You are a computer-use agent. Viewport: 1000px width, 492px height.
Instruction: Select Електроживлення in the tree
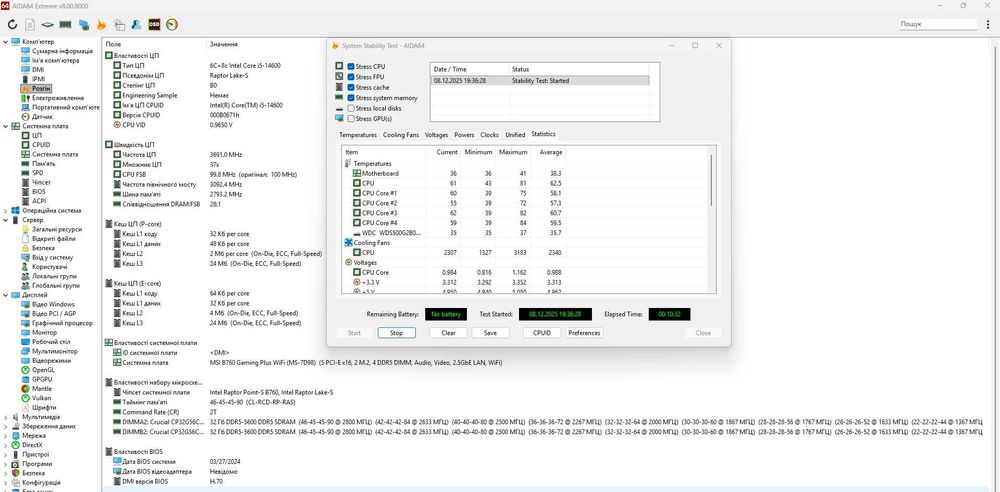coord(57,98)
